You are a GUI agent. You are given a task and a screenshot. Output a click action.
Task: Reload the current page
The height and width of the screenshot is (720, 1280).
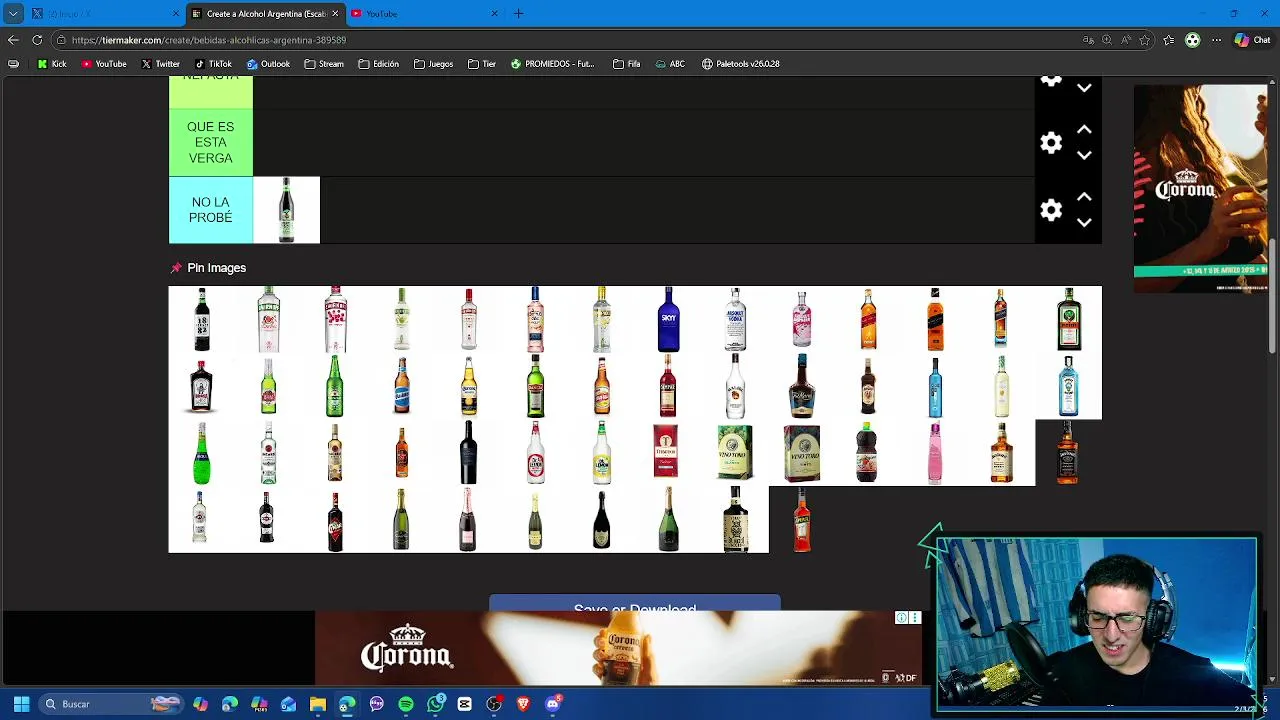point(37,40)
